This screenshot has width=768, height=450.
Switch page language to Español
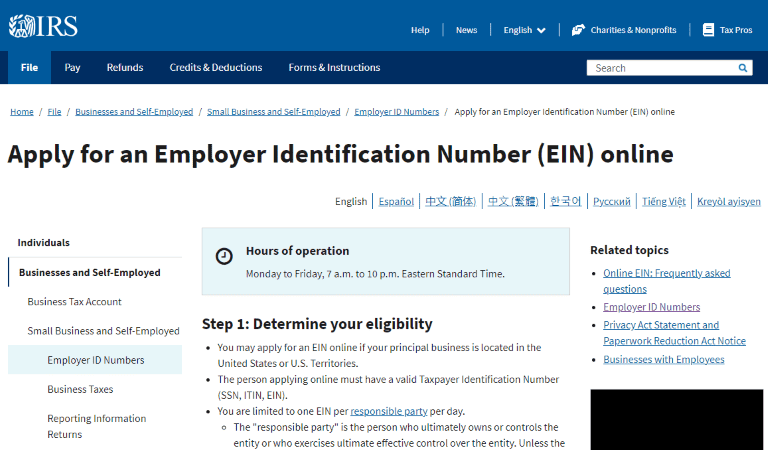tap(396, 201)
